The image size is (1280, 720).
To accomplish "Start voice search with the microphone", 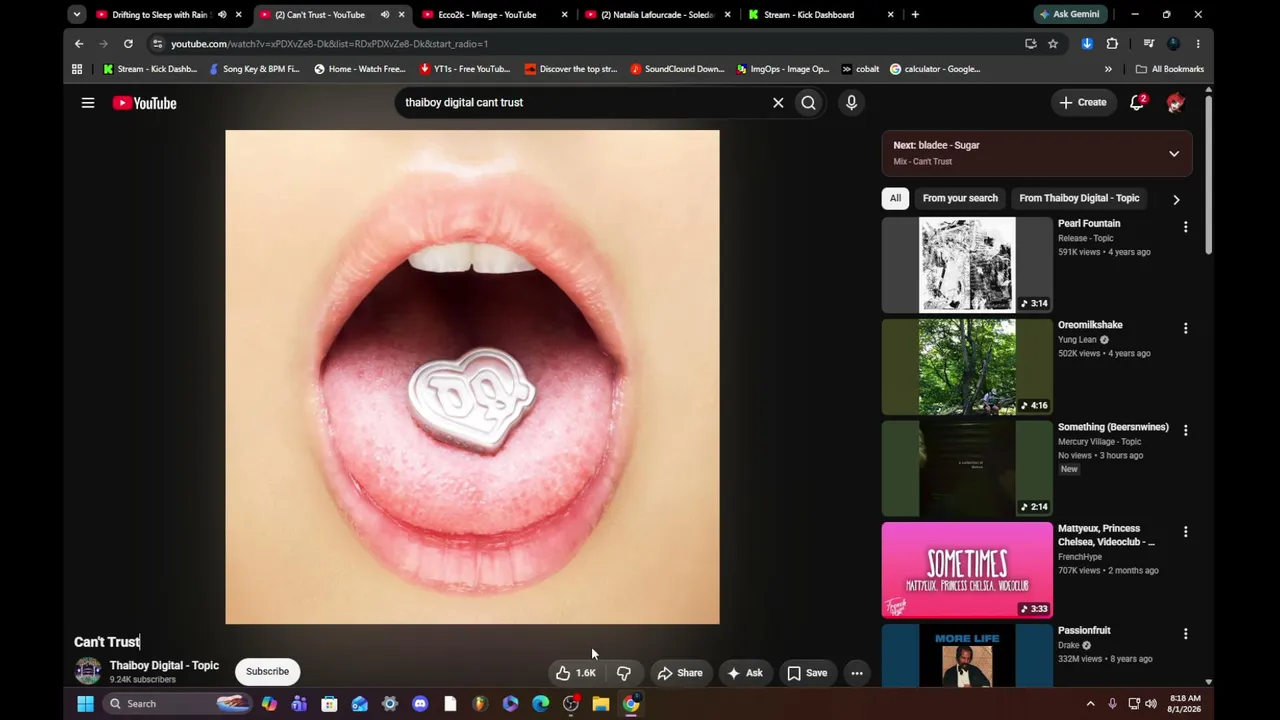I will coord(851,102).
